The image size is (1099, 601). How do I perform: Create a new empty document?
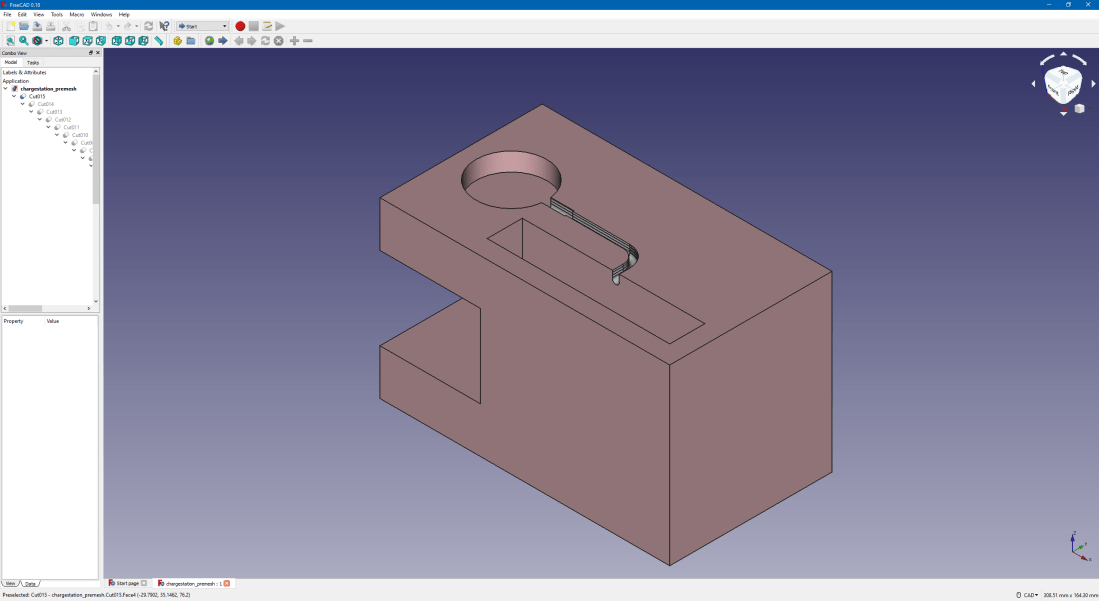coord(11,26)
